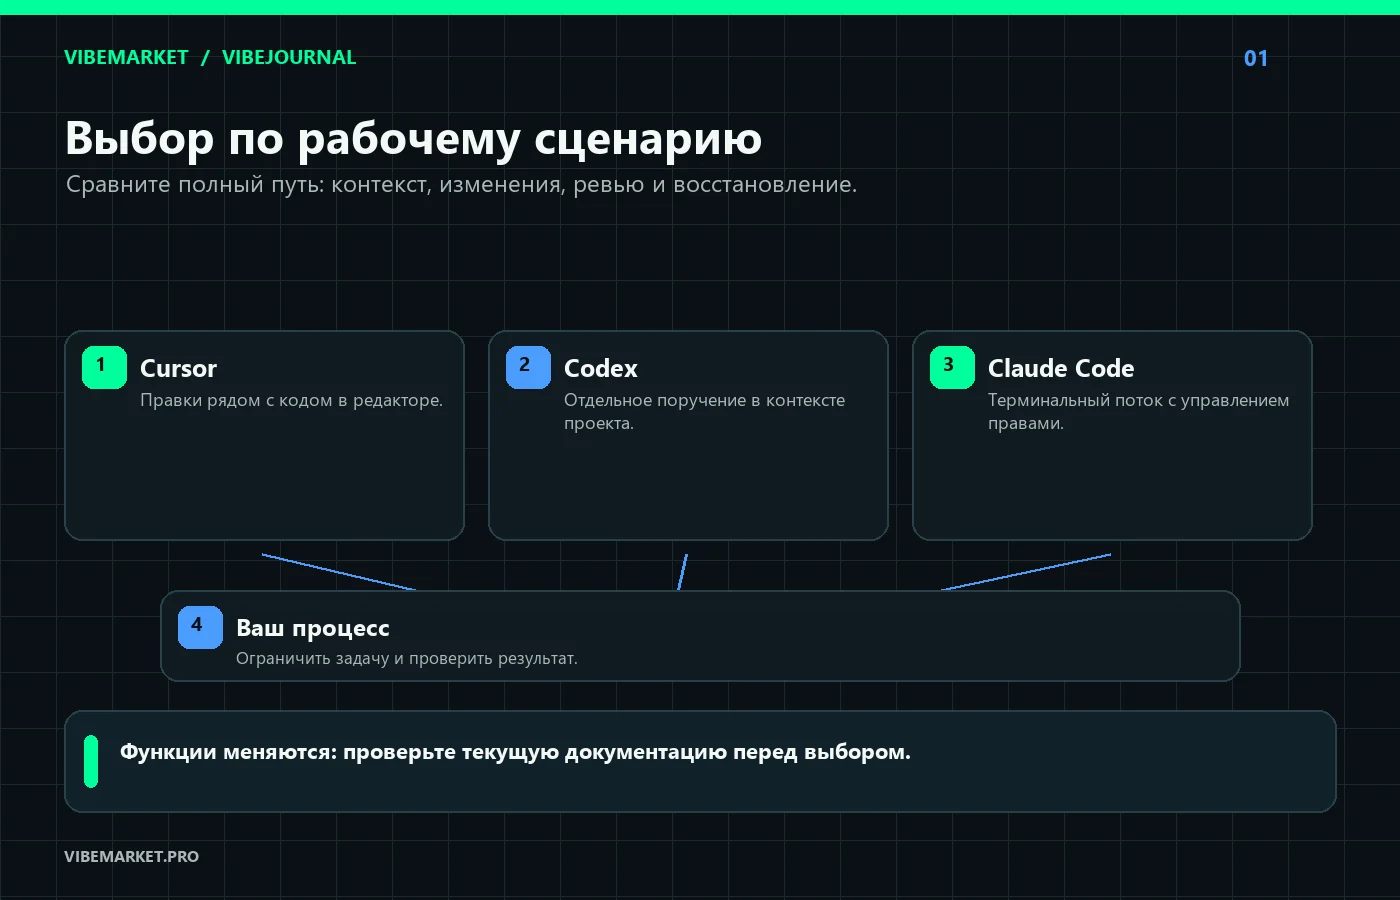Click the subtitle starting 'Сравните полный путь'
Viewport: 1400px width, 900px height.
[461, 184]
